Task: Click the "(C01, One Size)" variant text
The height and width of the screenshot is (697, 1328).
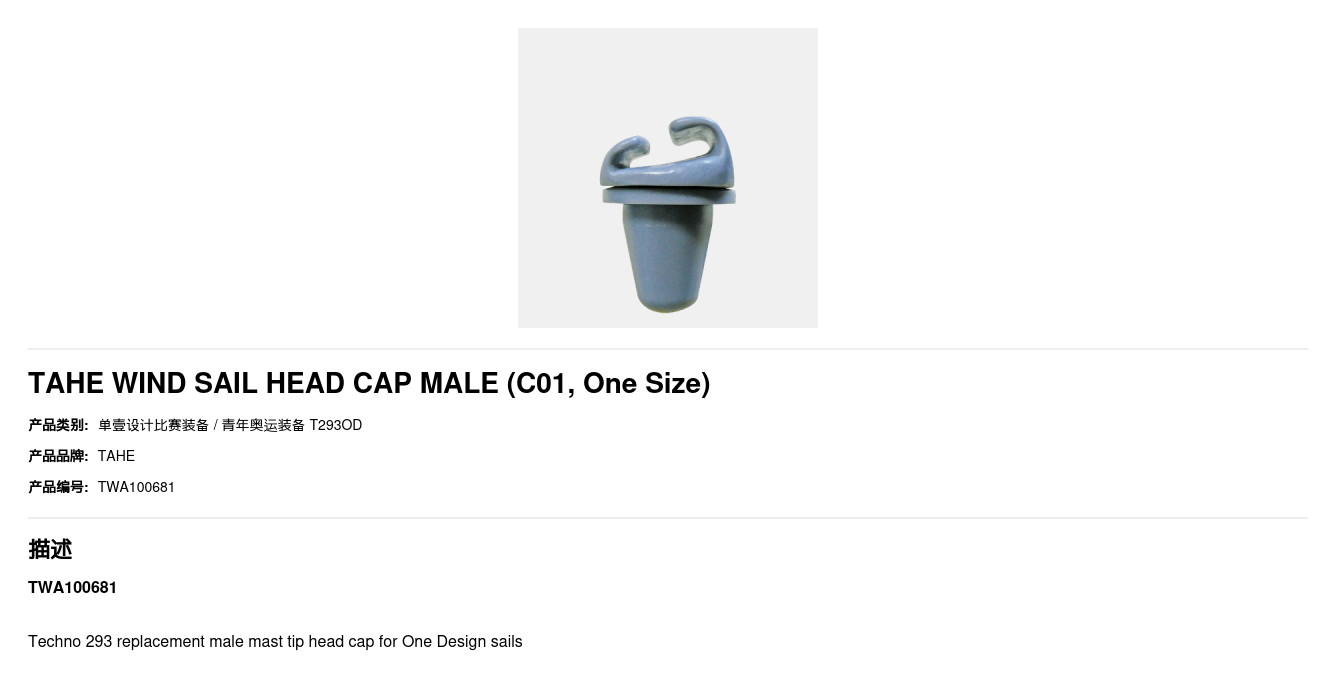Action: [608, 383]
